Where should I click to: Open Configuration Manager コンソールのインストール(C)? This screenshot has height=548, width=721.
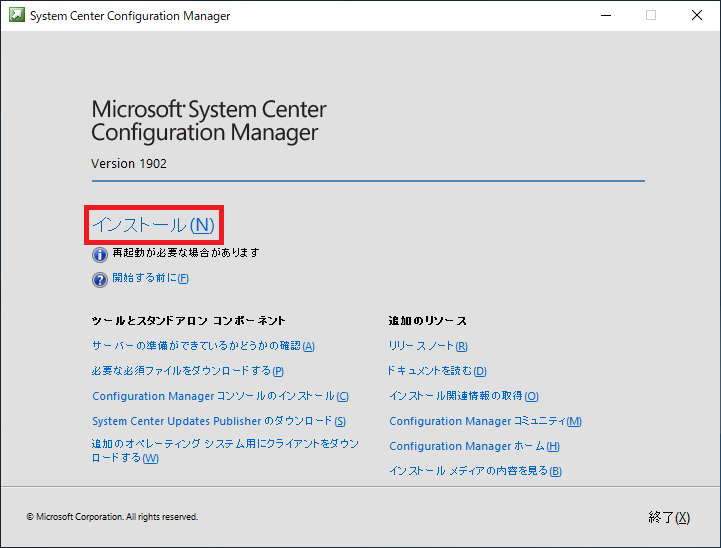[220, 396]
